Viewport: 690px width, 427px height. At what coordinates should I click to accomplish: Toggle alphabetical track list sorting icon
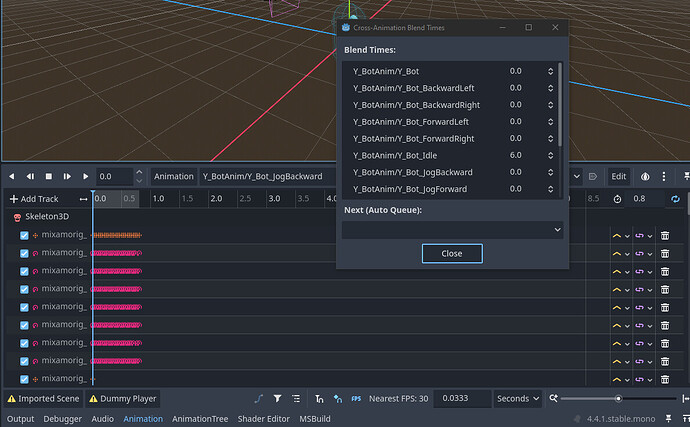[296, 399]
